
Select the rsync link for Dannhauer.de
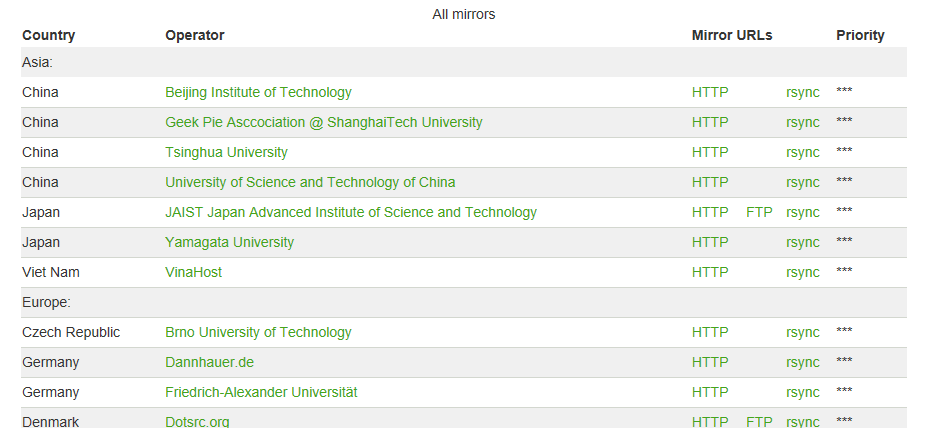tap(803, 363)
